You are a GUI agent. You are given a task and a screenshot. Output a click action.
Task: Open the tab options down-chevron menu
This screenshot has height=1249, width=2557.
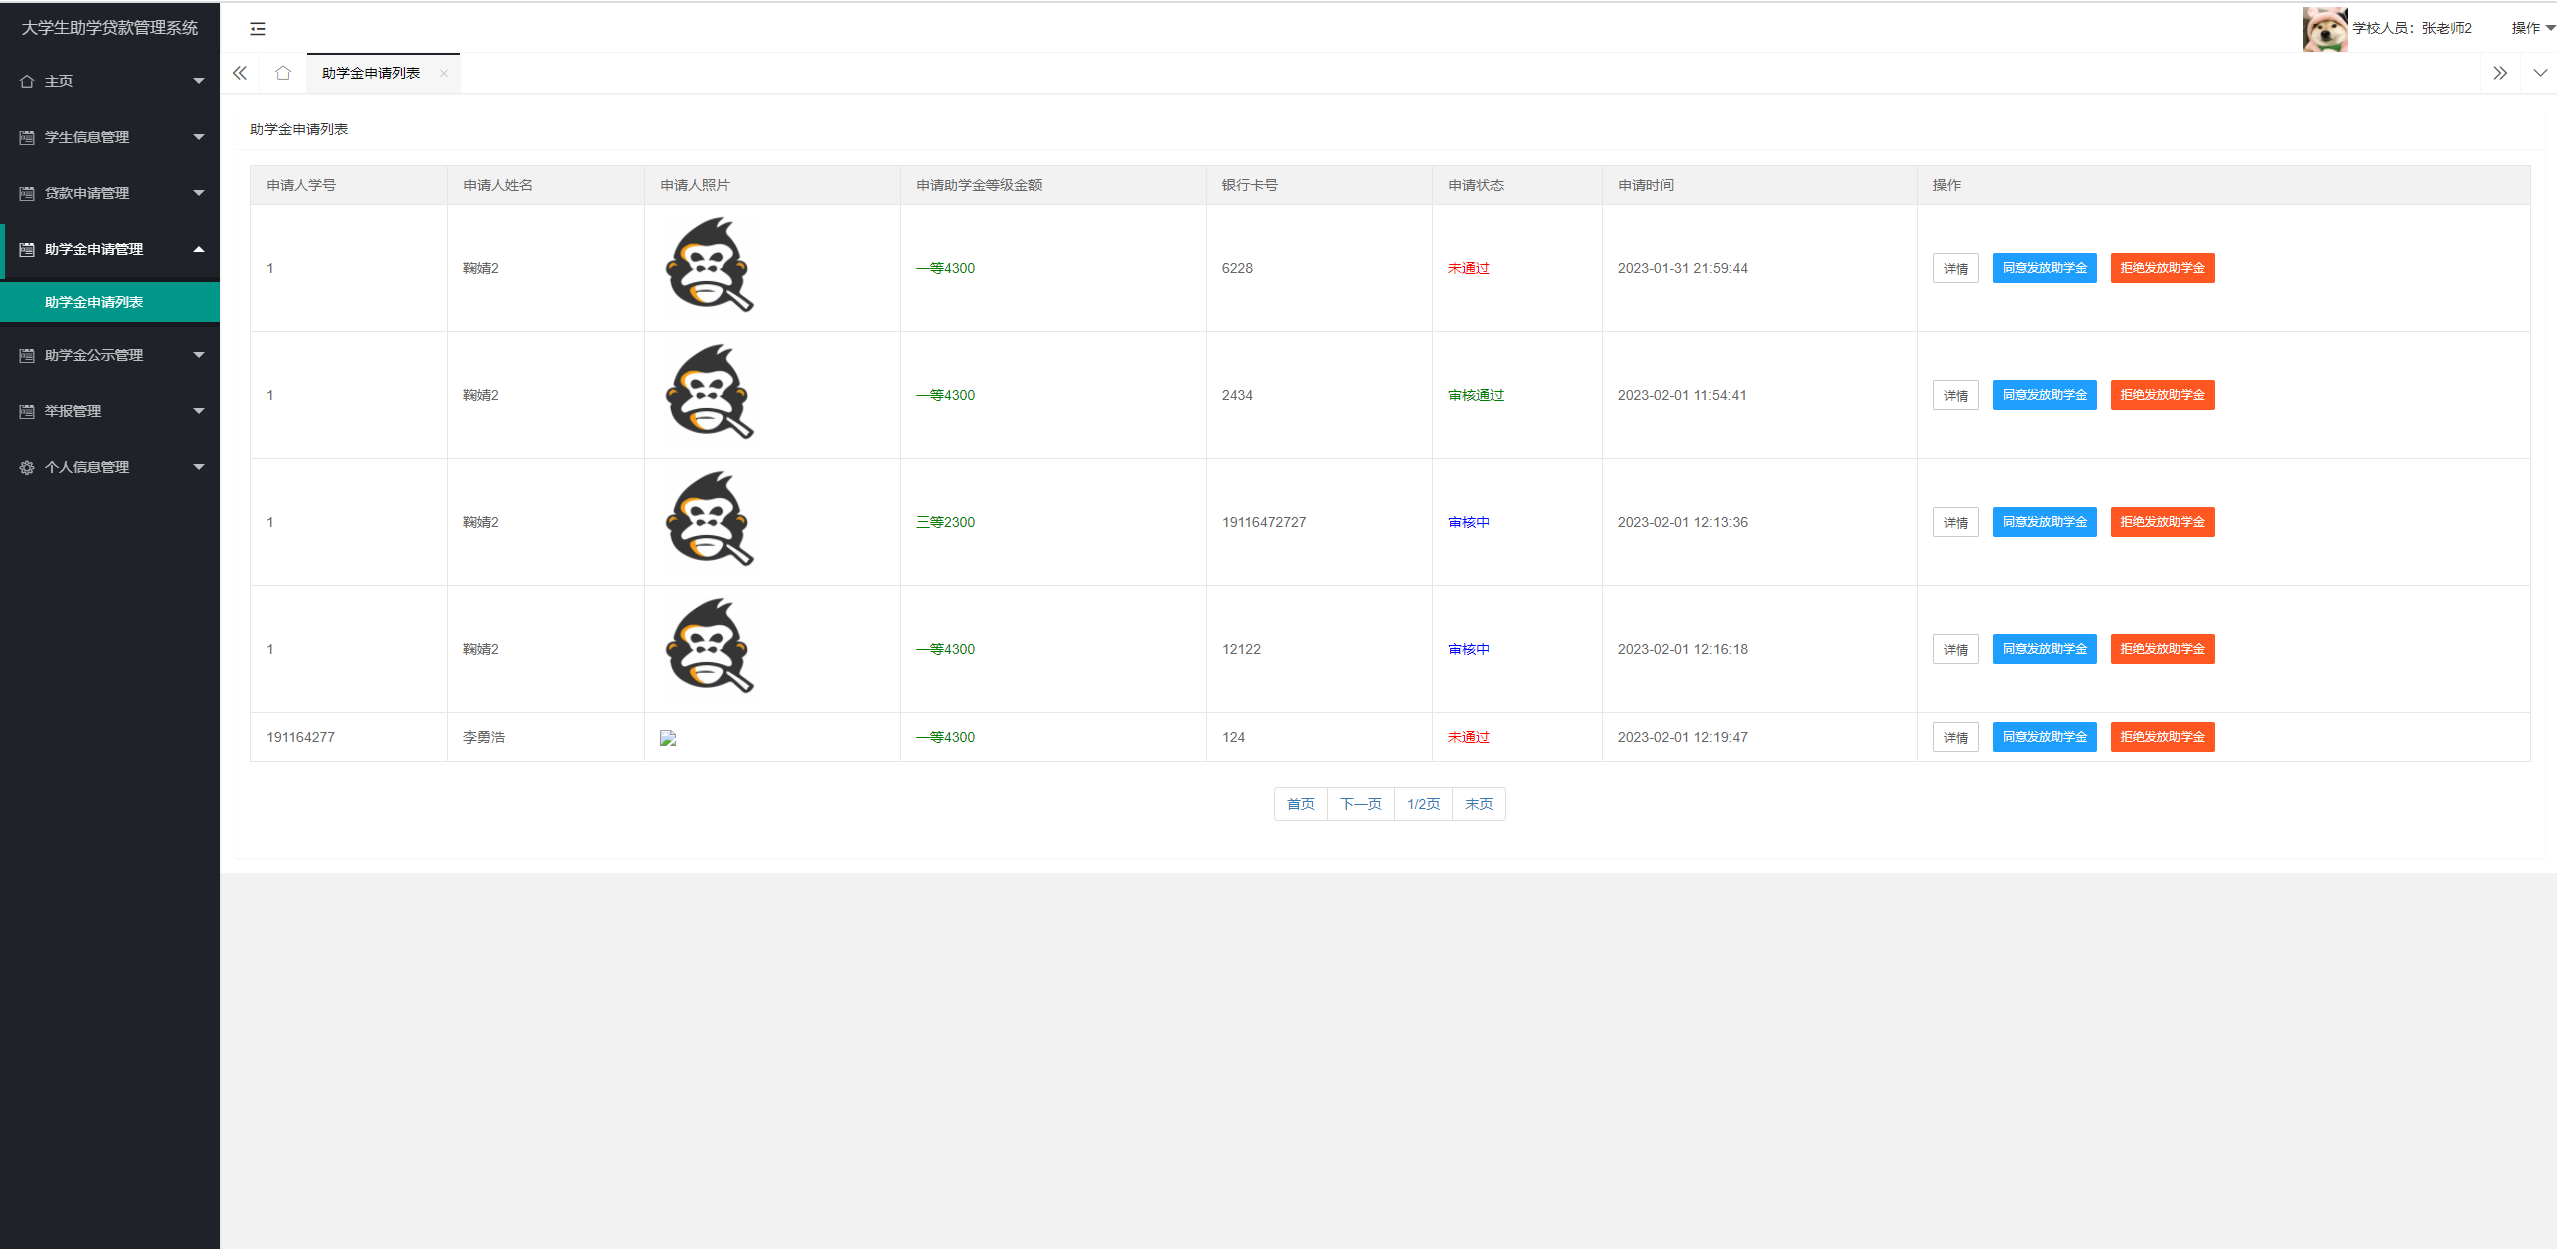tap(2539, 73)
